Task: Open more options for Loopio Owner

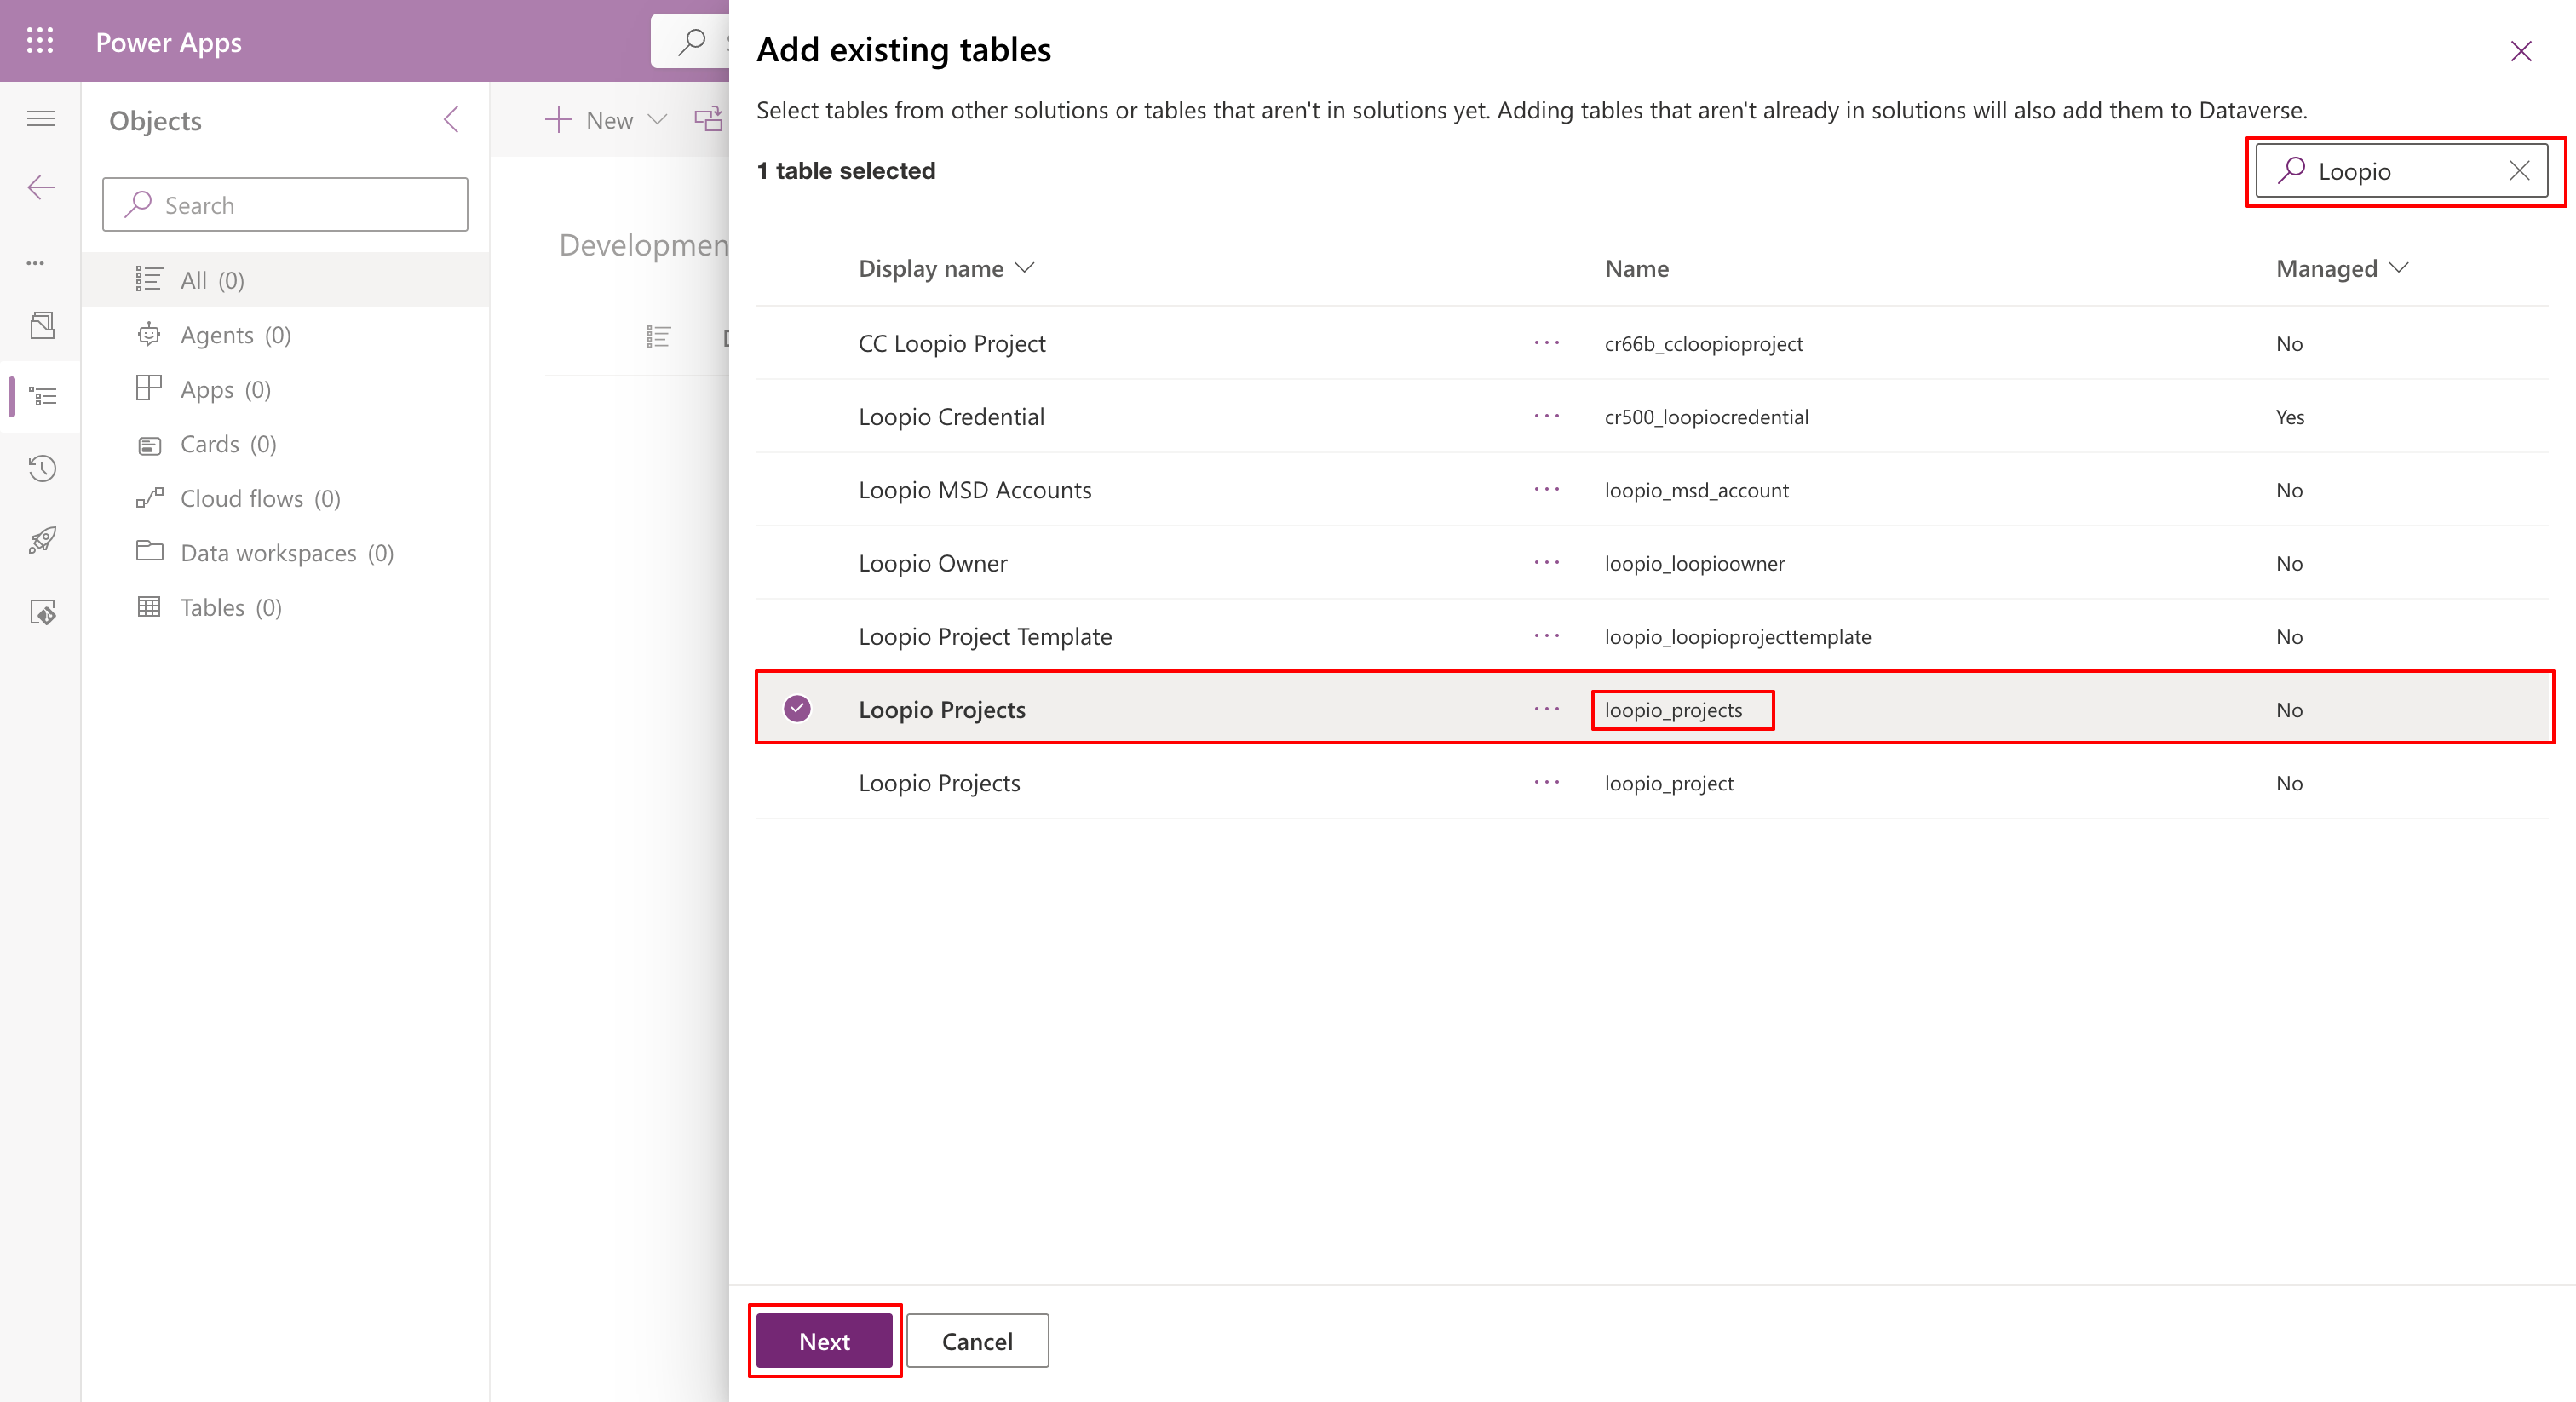Action: click(x=1547, y=563)
